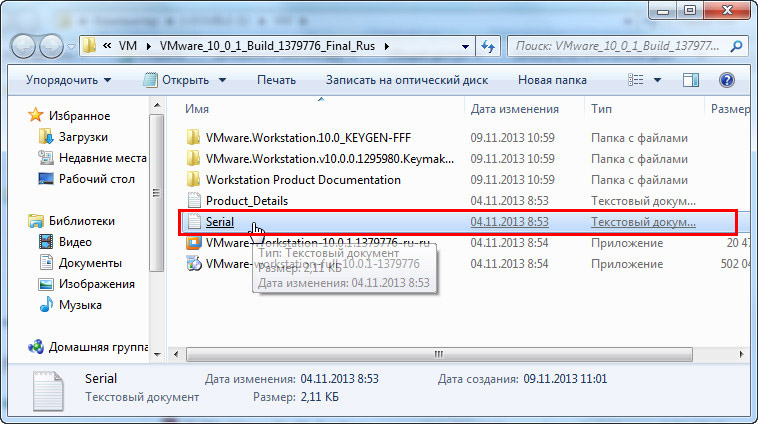758x424 pixels.
Task: Click the Refresh button next to address bar
Action: 488,46
